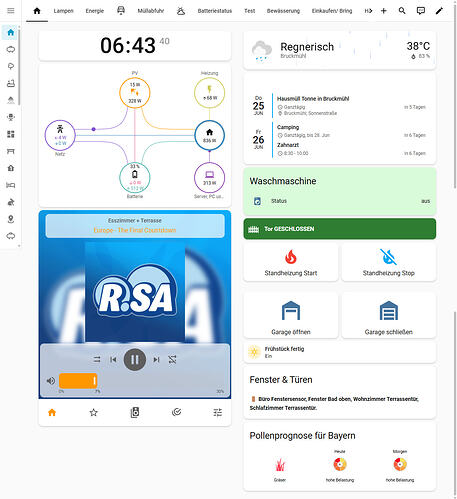Open the Waschmaschine Status row
This screenshot has width=457, height=499.
pos(340,201)
